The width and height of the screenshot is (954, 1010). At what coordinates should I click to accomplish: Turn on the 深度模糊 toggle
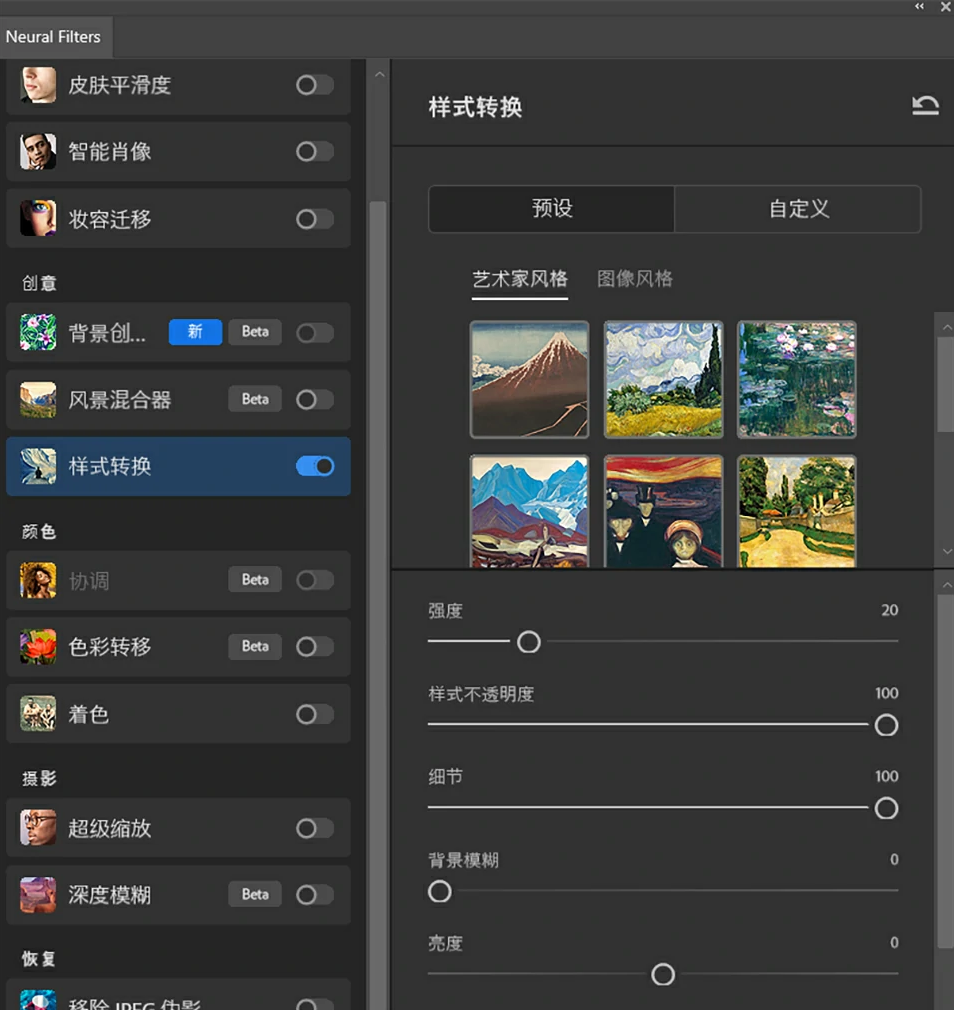314,895
